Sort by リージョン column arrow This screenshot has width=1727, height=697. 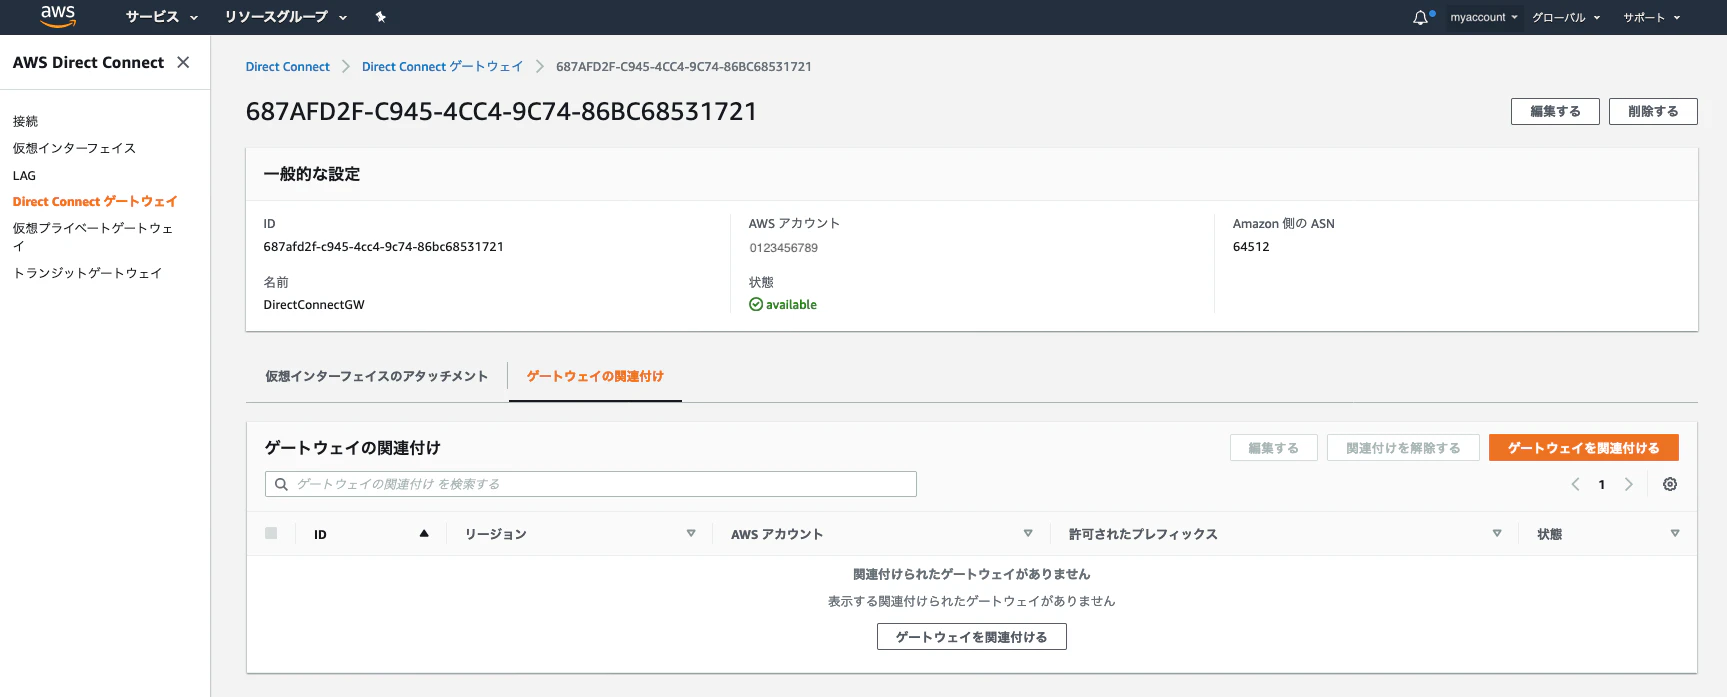(691, 533)
